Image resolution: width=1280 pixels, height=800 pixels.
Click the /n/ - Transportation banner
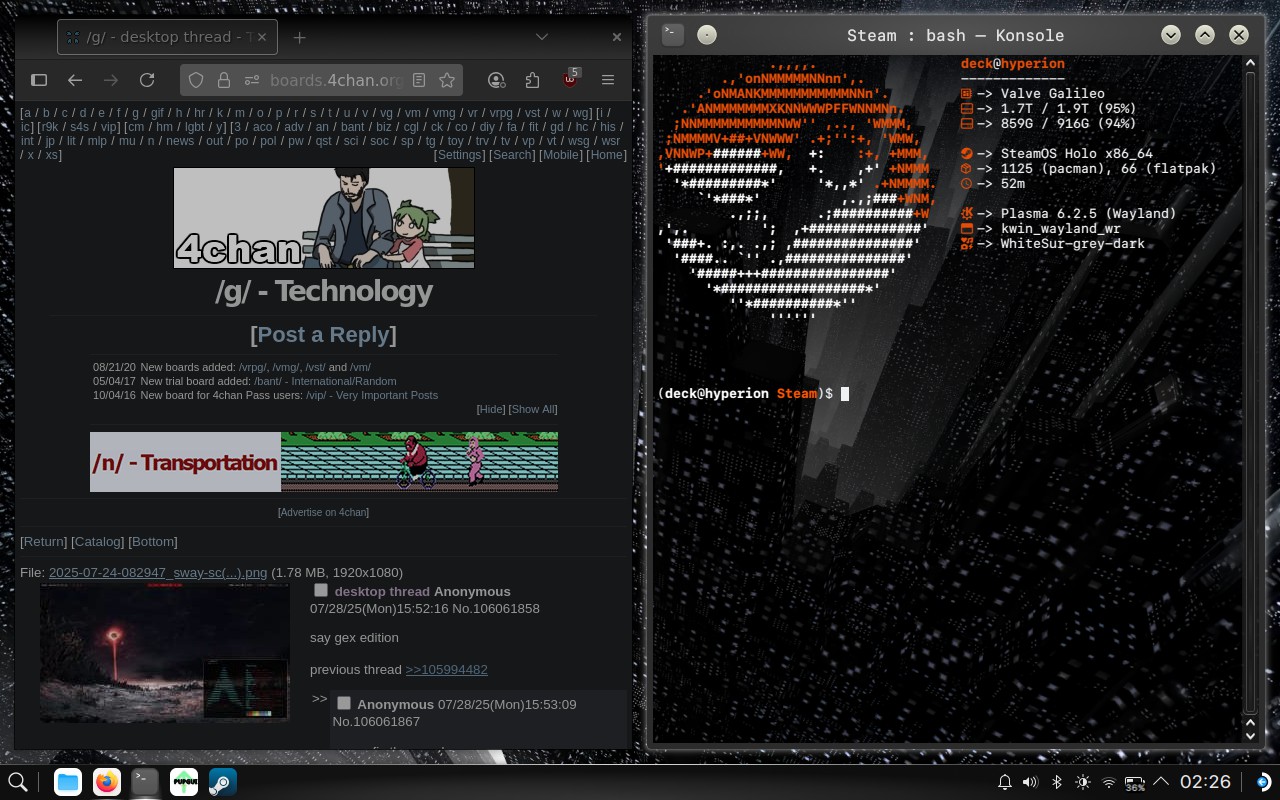[324, 462]
